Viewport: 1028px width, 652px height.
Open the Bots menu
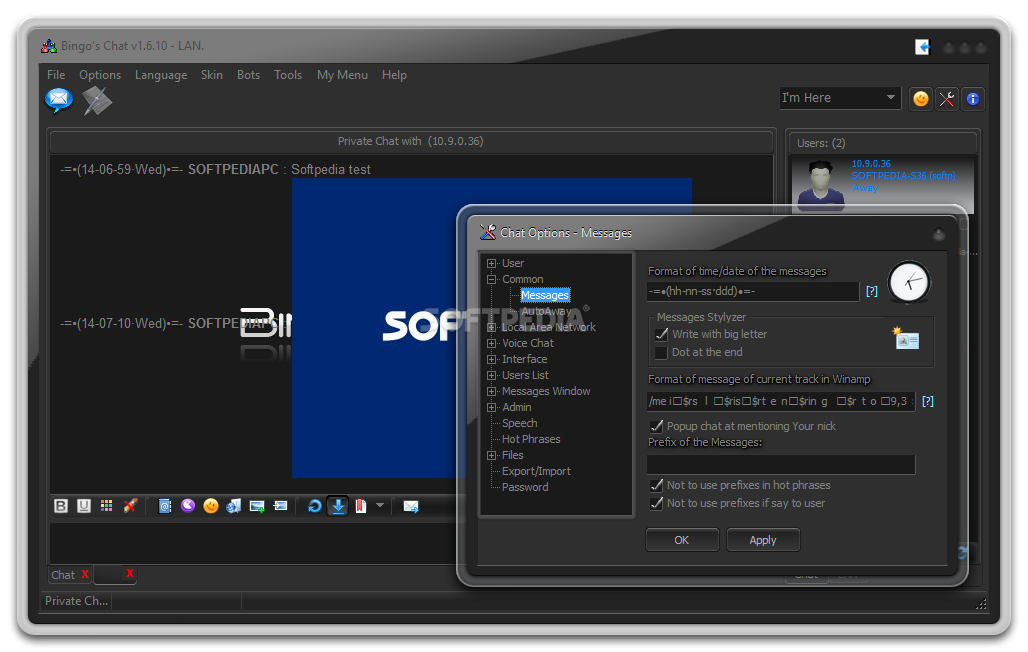tap(248, 75)
